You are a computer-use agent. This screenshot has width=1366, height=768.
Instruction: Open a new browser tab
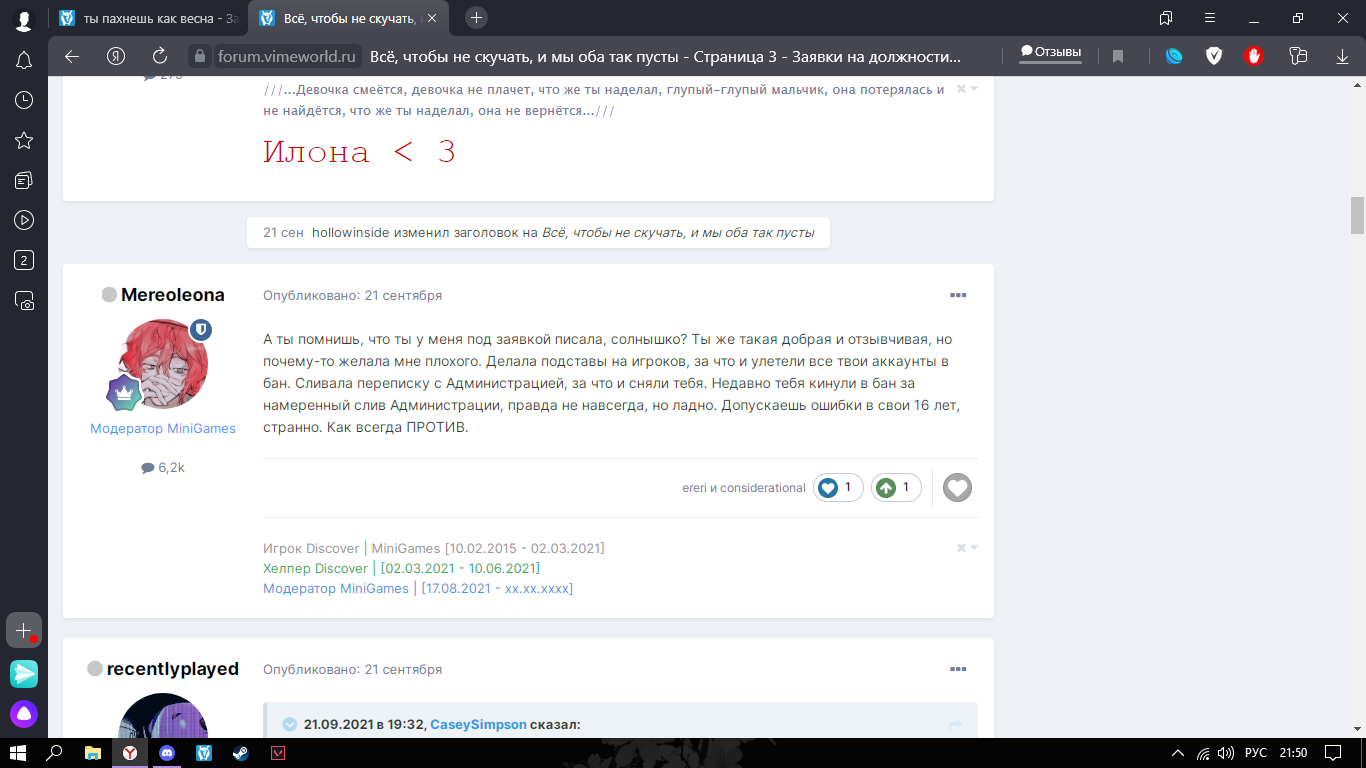477,18
